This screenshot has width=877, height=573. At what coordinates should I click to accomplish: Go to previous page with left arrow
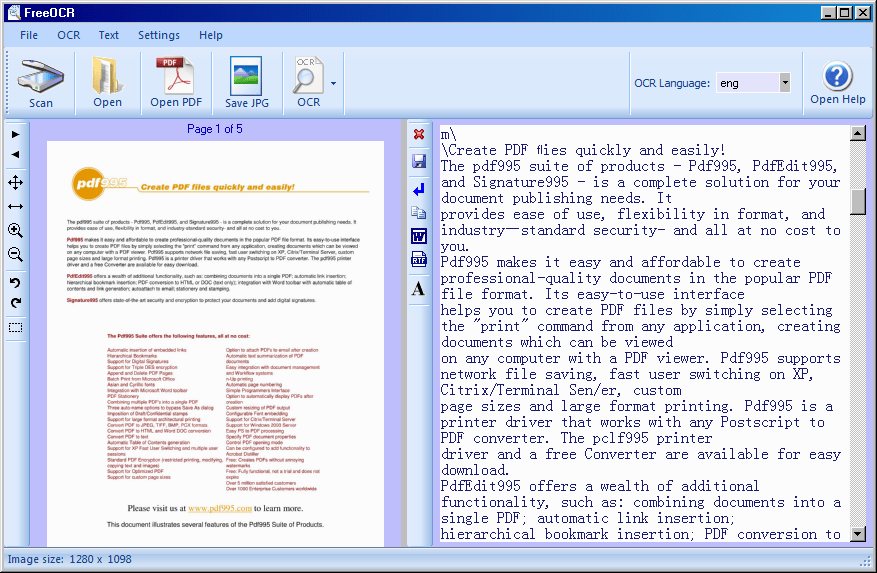[16, 154]
